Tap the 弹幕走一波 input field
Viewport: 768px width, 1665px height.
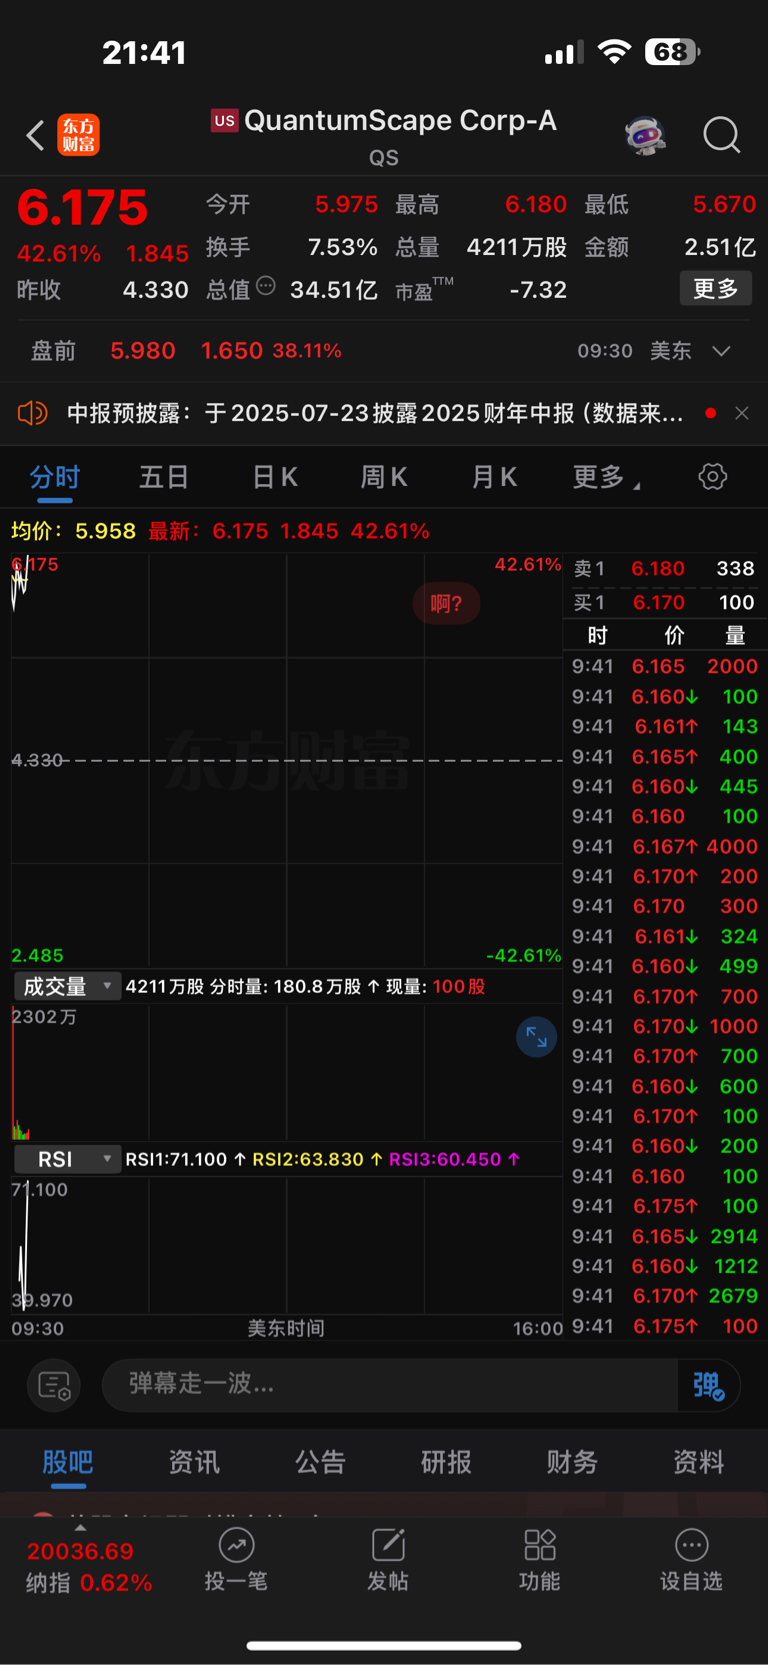[x=390, y=1385]
